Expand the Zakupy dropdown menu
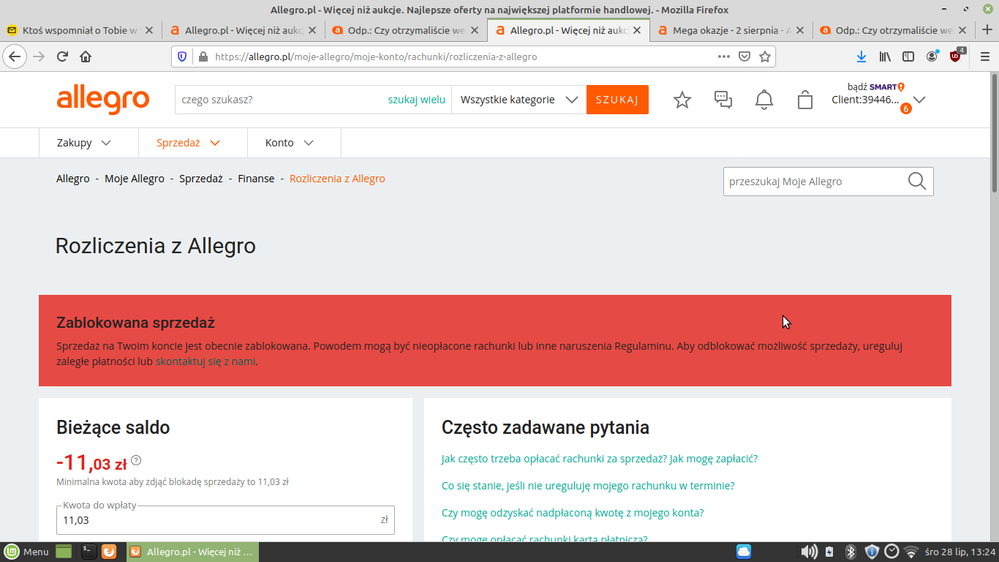This screenshot has height=562, width=999. tap(83, 143)
